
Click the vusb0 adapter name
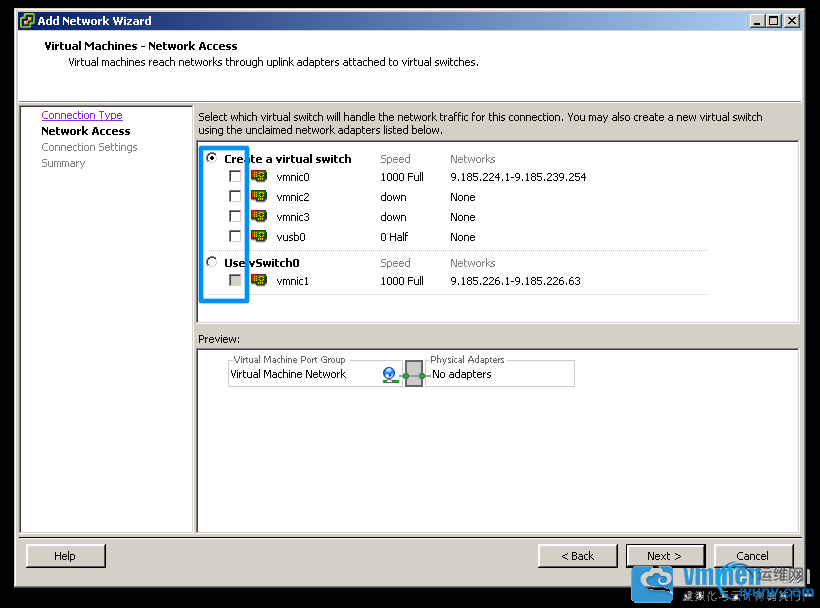pyautogui.click(x=291, y=237)
